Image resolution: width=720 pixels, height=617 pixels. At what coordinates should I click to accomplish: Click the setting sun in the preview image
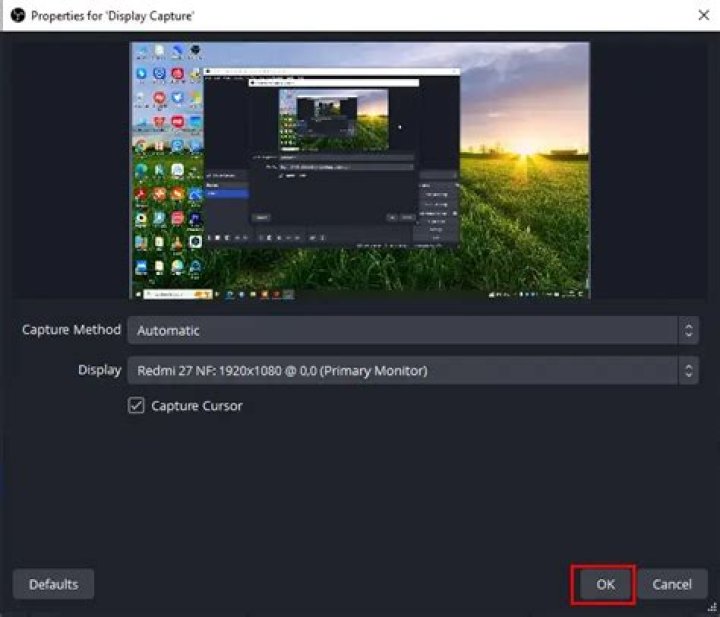pos(527,147)
